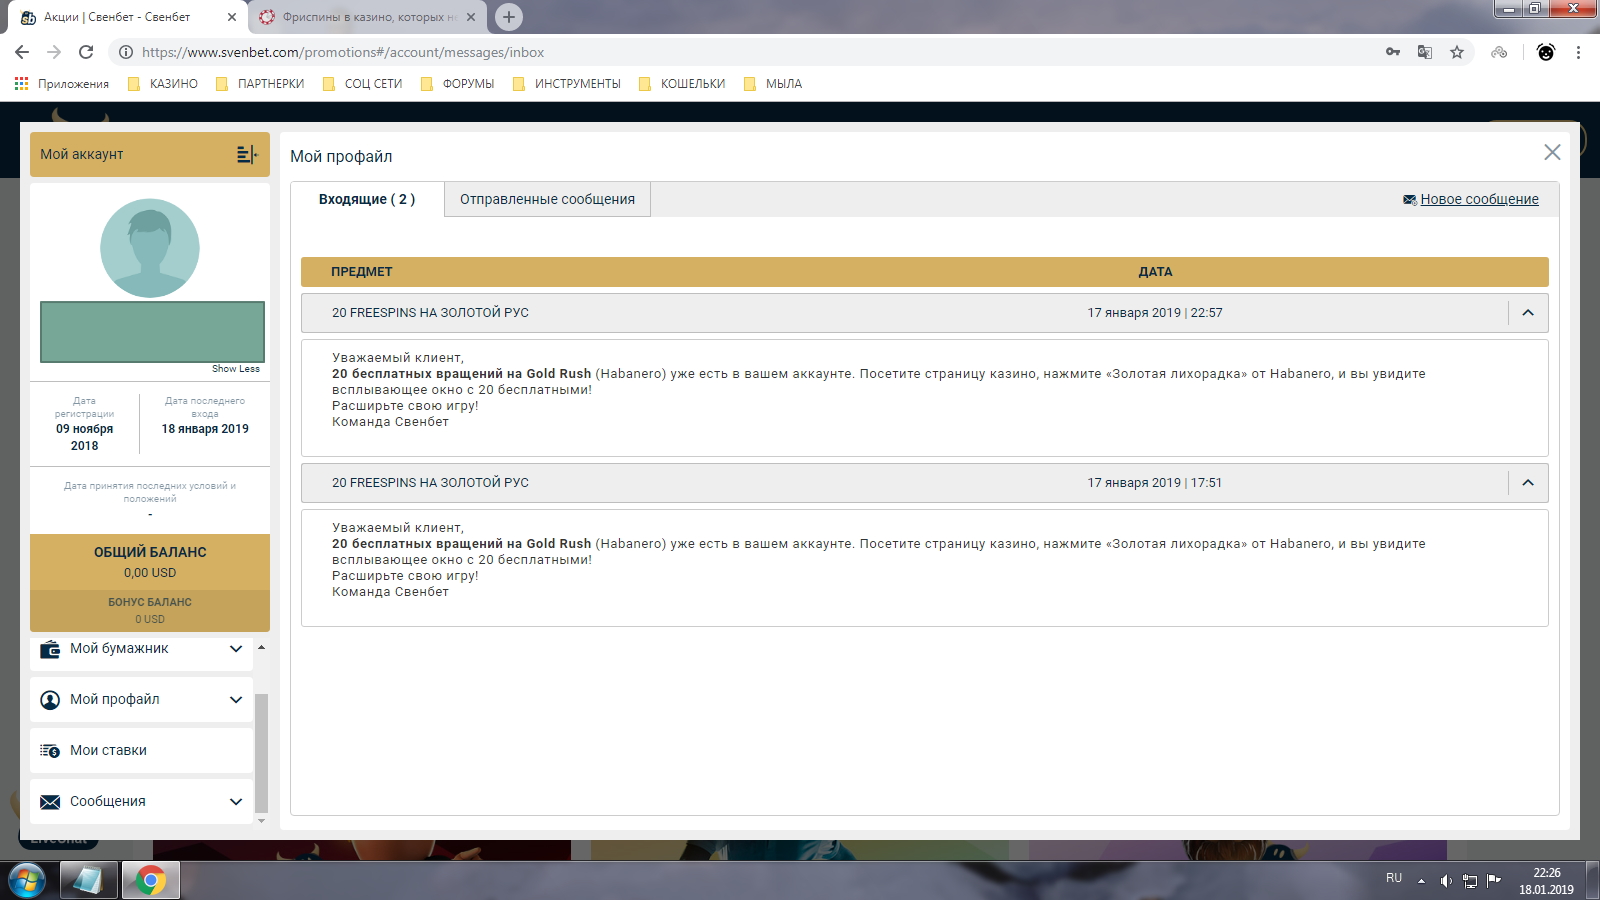Collapse the 22:57 message chevron

(1528, 313)
